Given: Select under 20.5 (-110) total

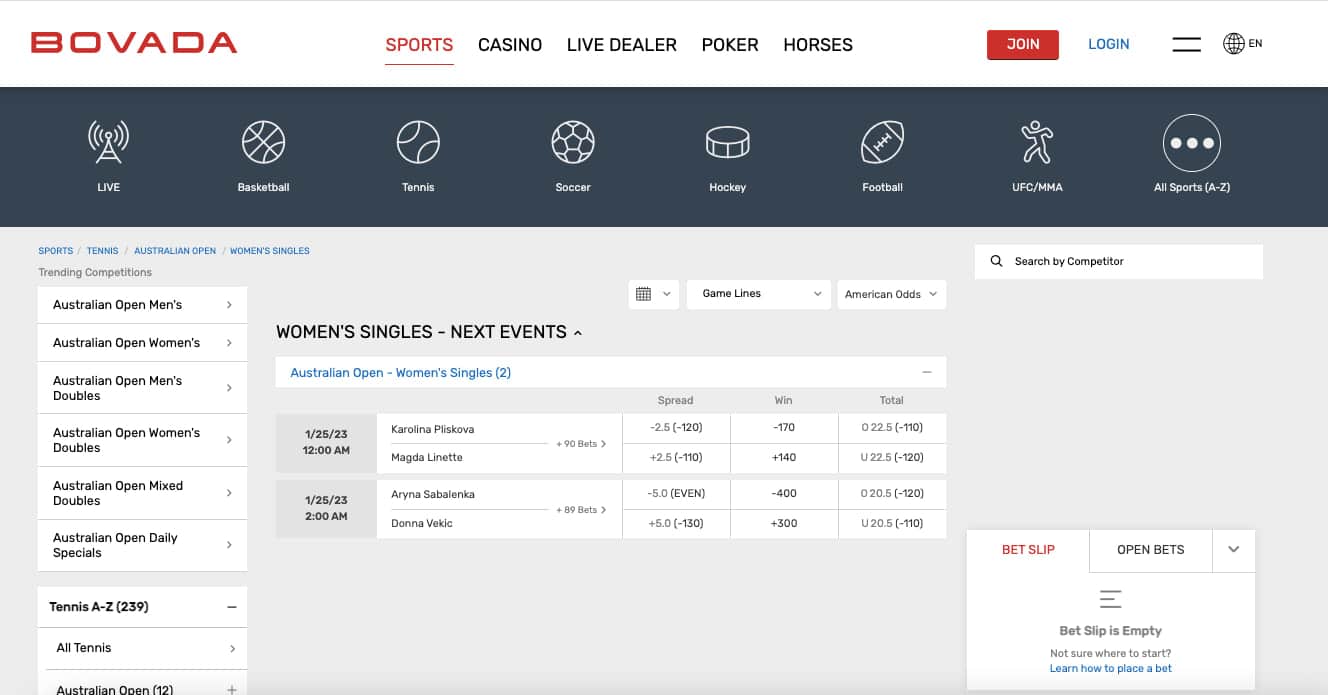Looking at the screenshot, I should click(x=892, y=524).
